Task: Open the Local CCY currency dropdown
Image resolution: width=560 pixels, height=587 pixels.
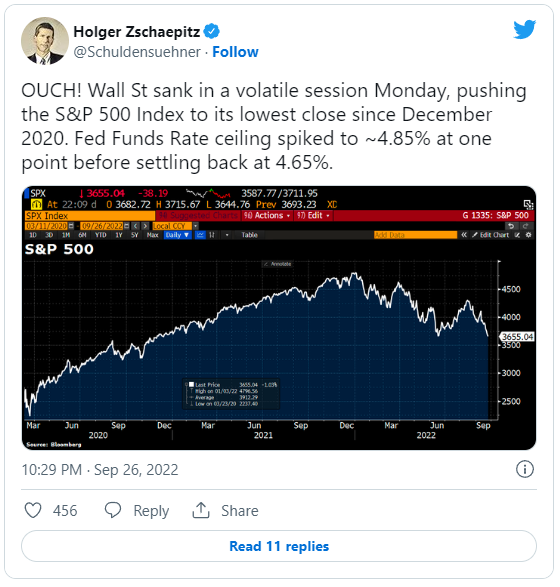Action: [x=175, y=226]
